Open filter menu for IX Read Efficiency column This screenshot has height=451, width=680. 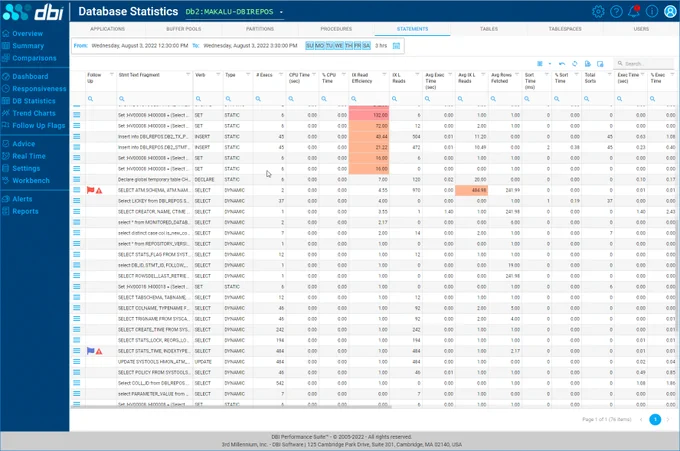384,75
